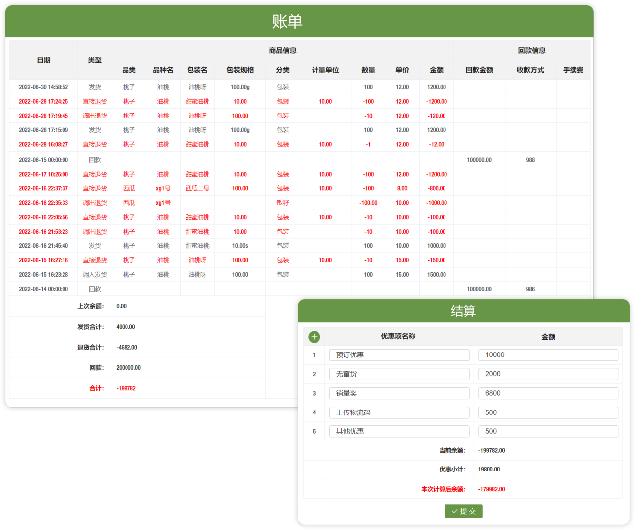This screenshot has width=635, height=531.
Task: Select discount name field in row 5
Action: coord(398,431)
